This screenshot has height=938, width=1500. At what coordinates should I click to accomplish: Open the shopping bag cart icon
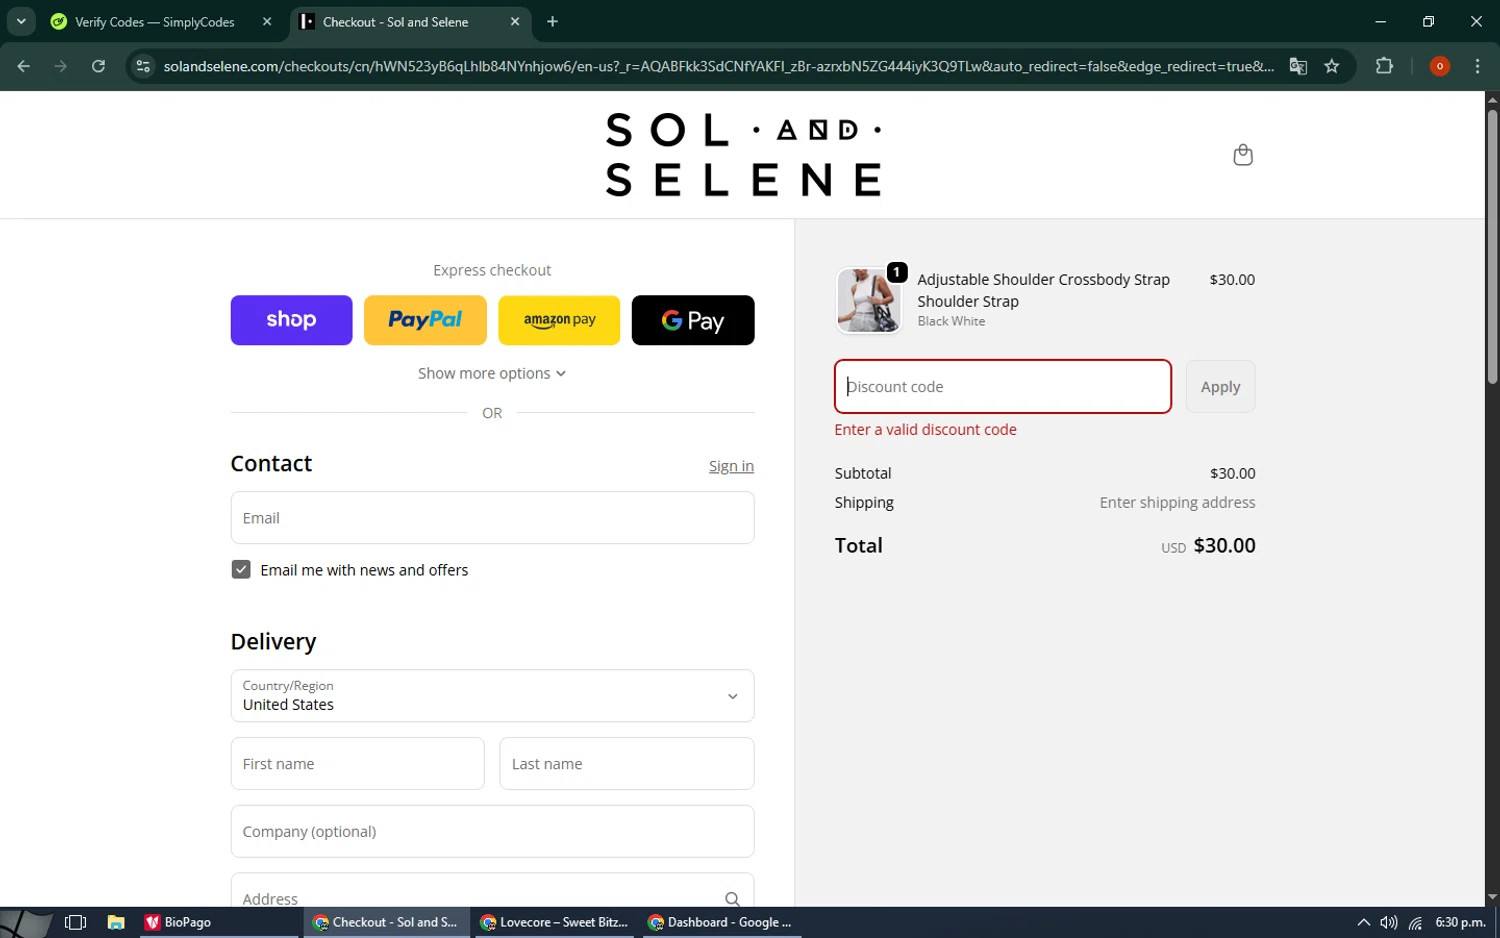[1243, 155]
